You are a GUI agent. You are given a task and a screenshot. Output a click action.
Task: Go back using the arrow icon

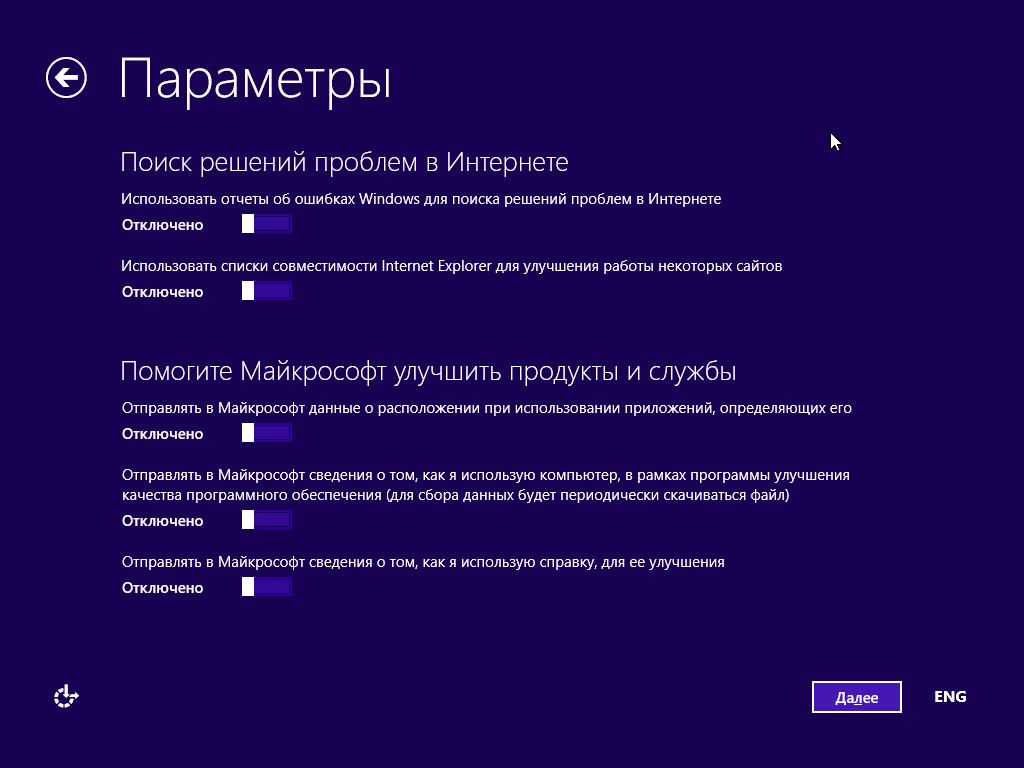point(66,78)
